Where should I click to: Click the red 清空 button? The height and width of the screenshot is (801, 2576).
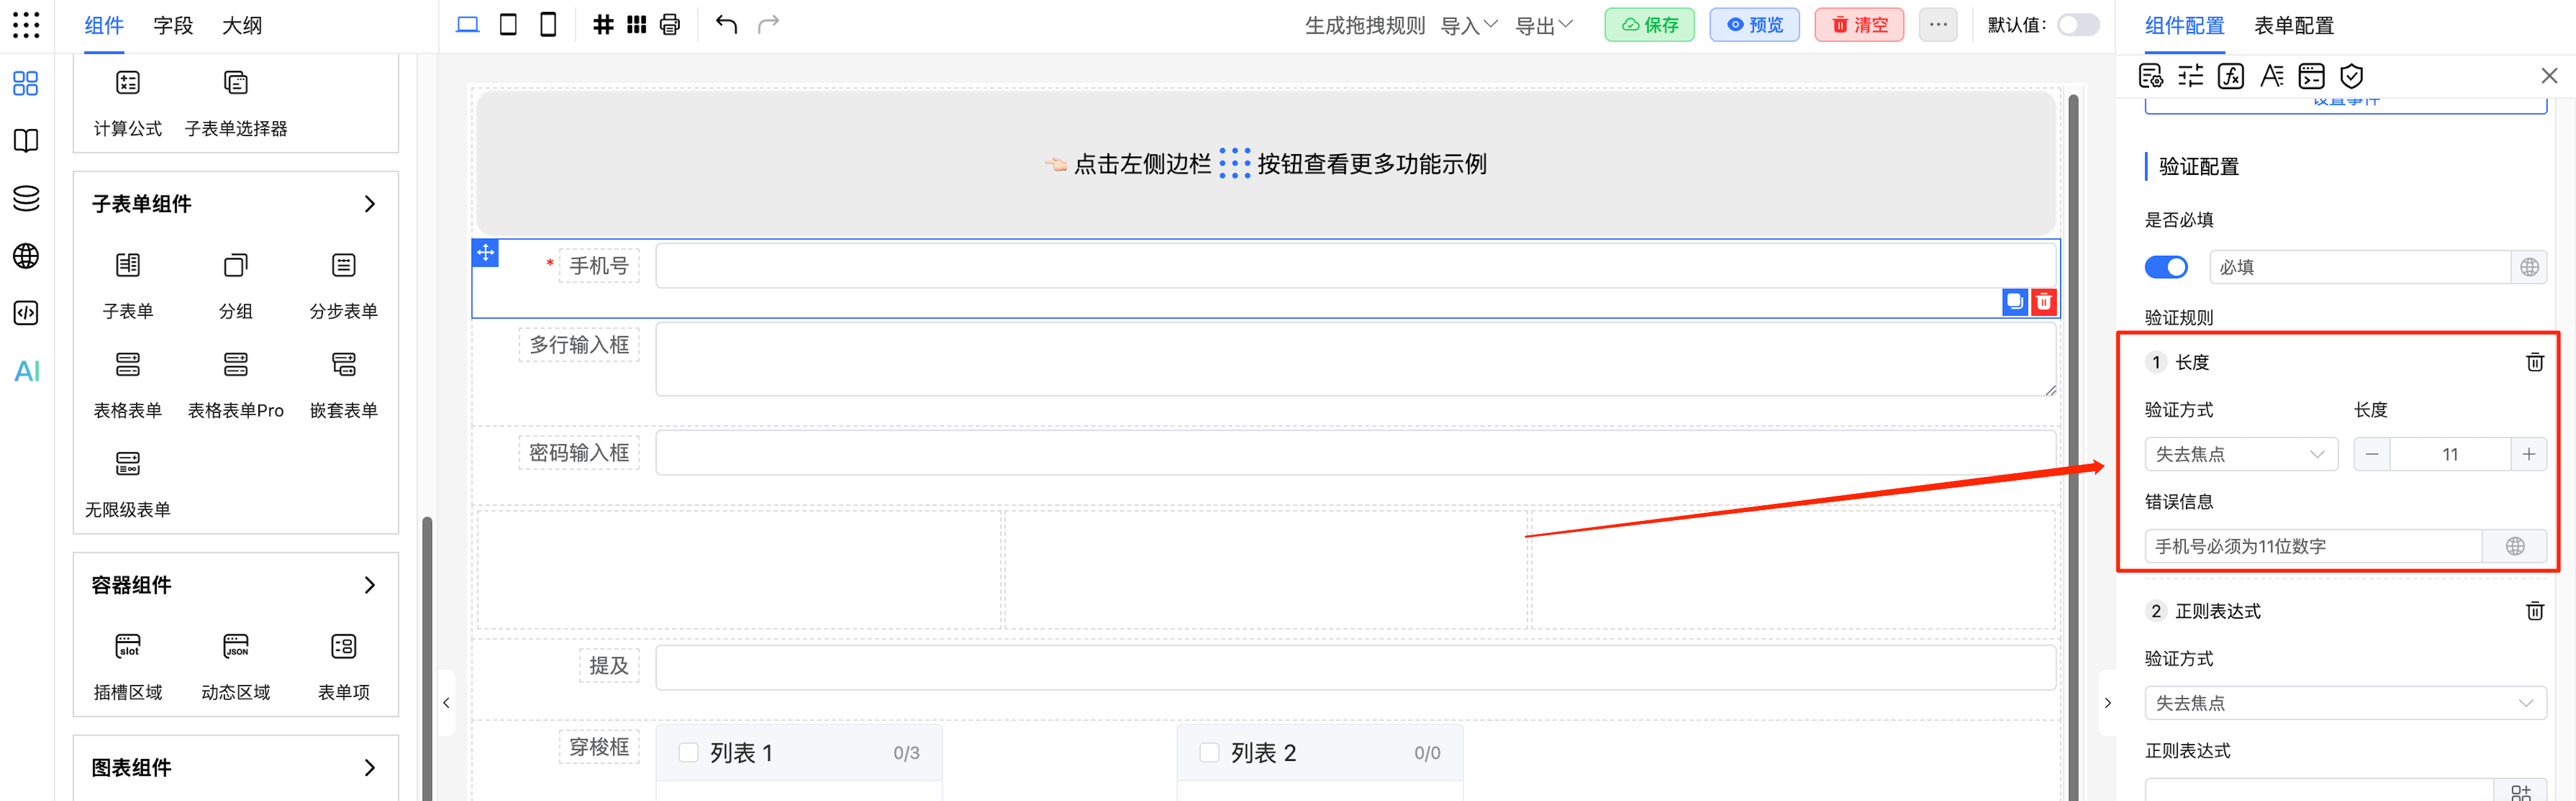tap(1859, 25)
